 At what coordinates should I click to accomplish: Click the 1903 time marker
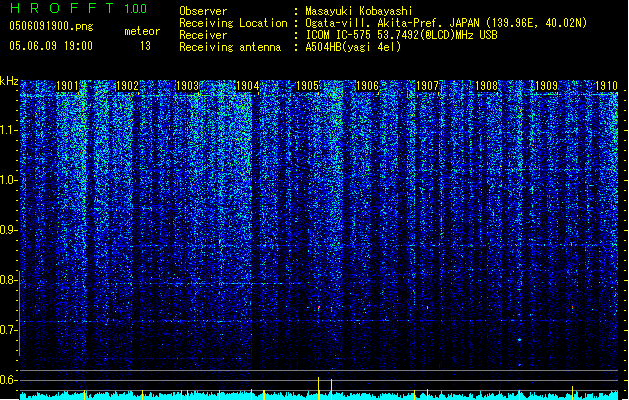(187, 86)
